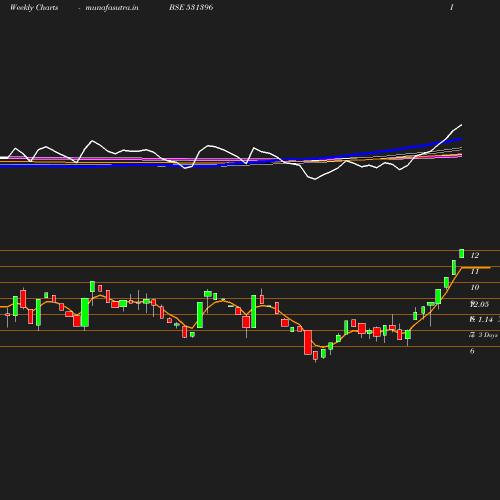This screenshot has width=500, height=500.
Task: Click the '12.05' price value label
Action: click(479, 304)
